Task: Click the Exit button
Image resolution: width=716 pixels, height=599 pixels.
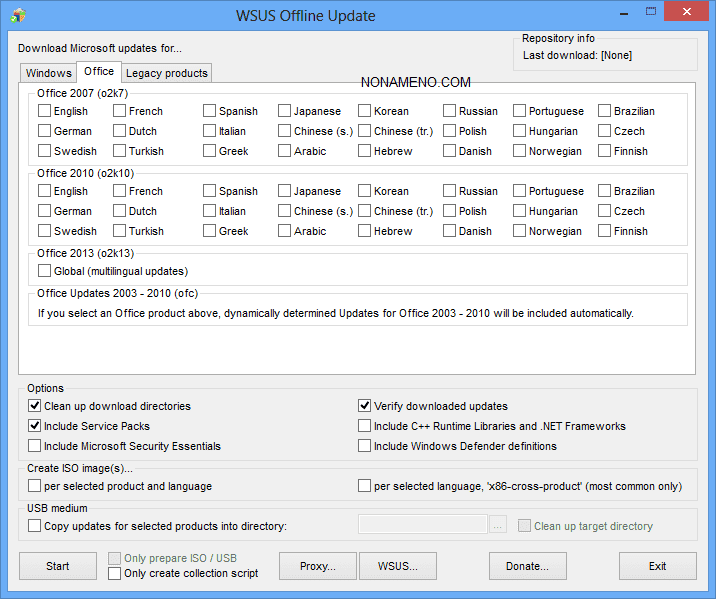Action: click(x=657, y=566)
